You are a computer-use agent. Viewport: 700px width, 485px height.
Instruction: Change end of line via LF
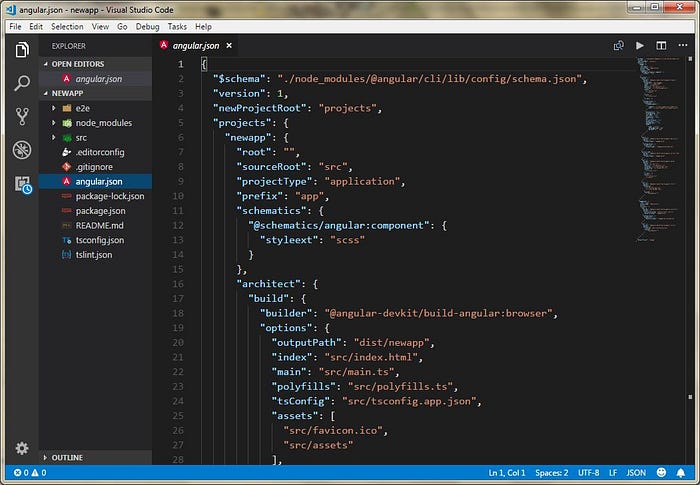pos(613,472)
